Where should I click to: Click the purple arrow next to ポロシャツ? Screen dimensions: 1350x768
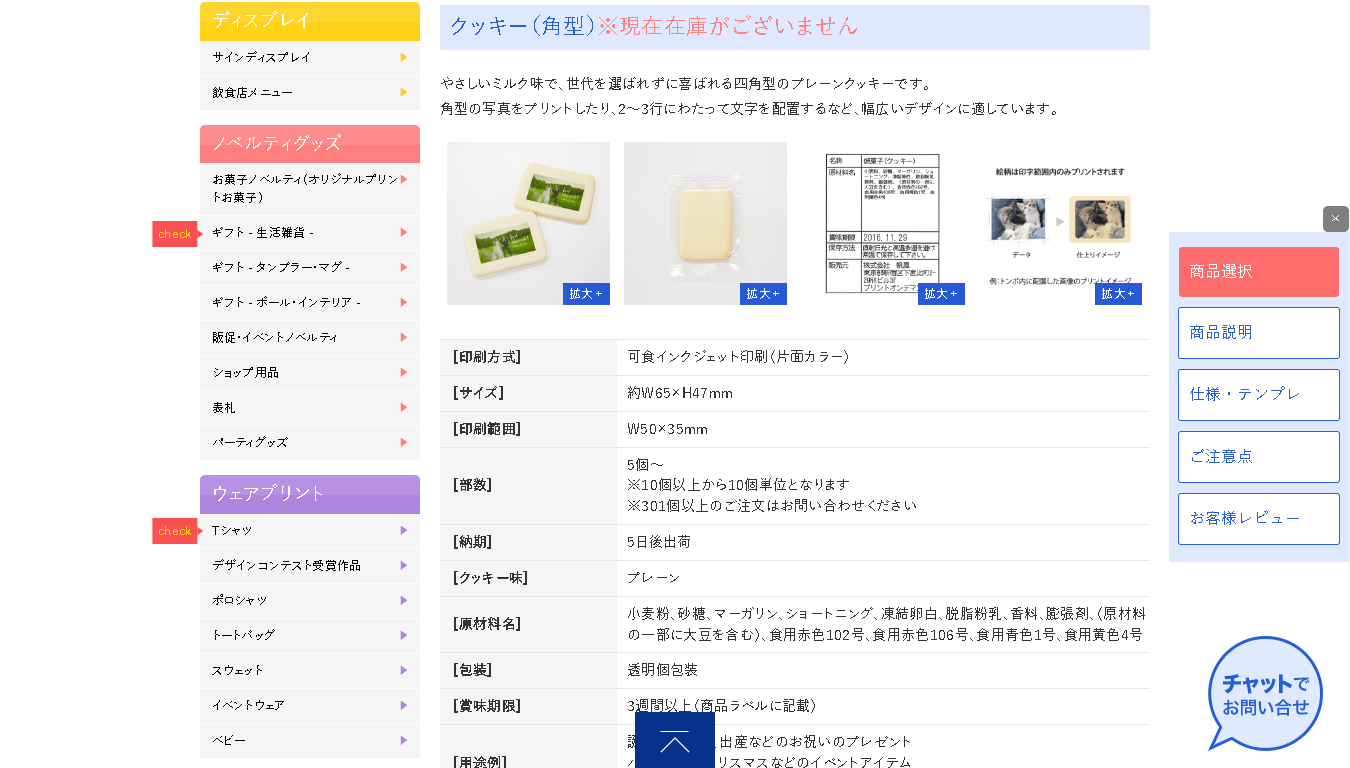(403, 600)
